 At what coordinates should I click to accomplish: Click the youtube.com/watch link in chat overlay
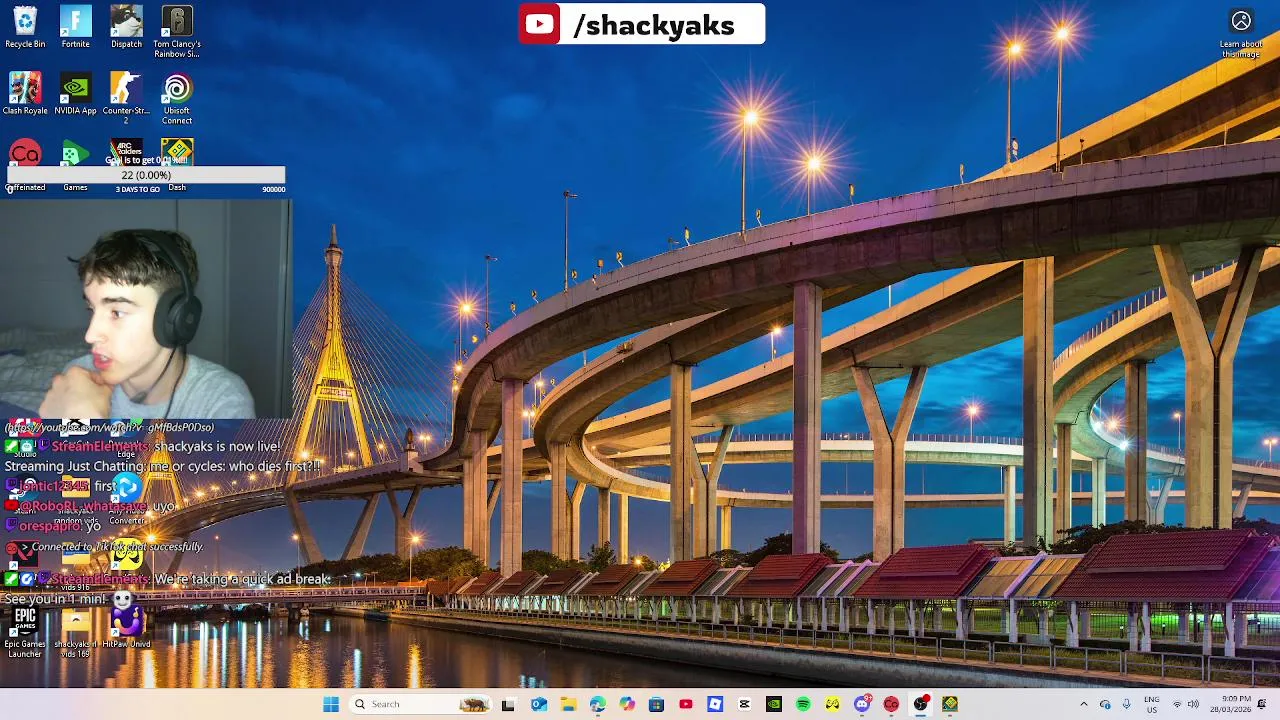coord(110,427)
